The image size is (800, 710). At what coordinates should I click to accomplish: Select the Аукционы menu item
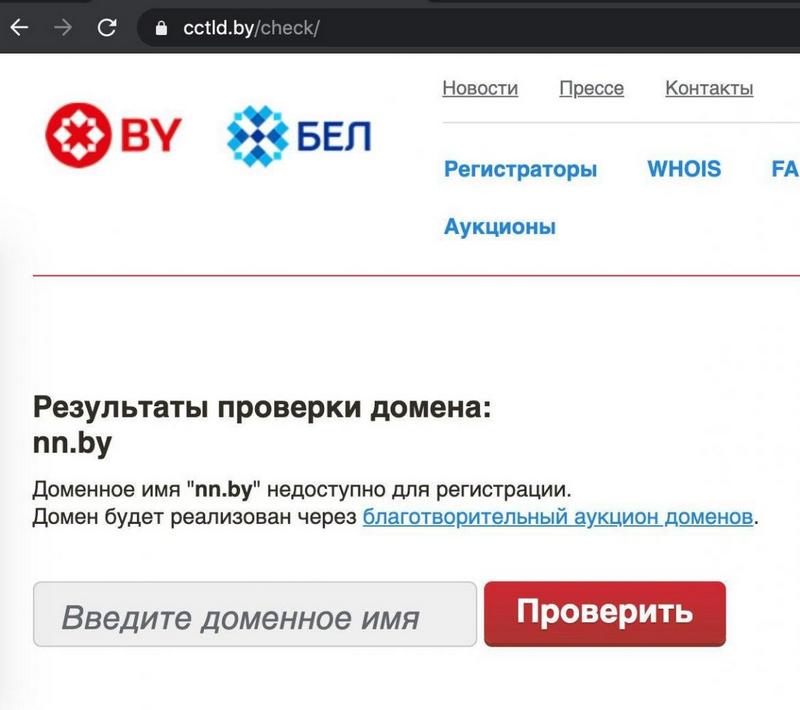point(500,227)
